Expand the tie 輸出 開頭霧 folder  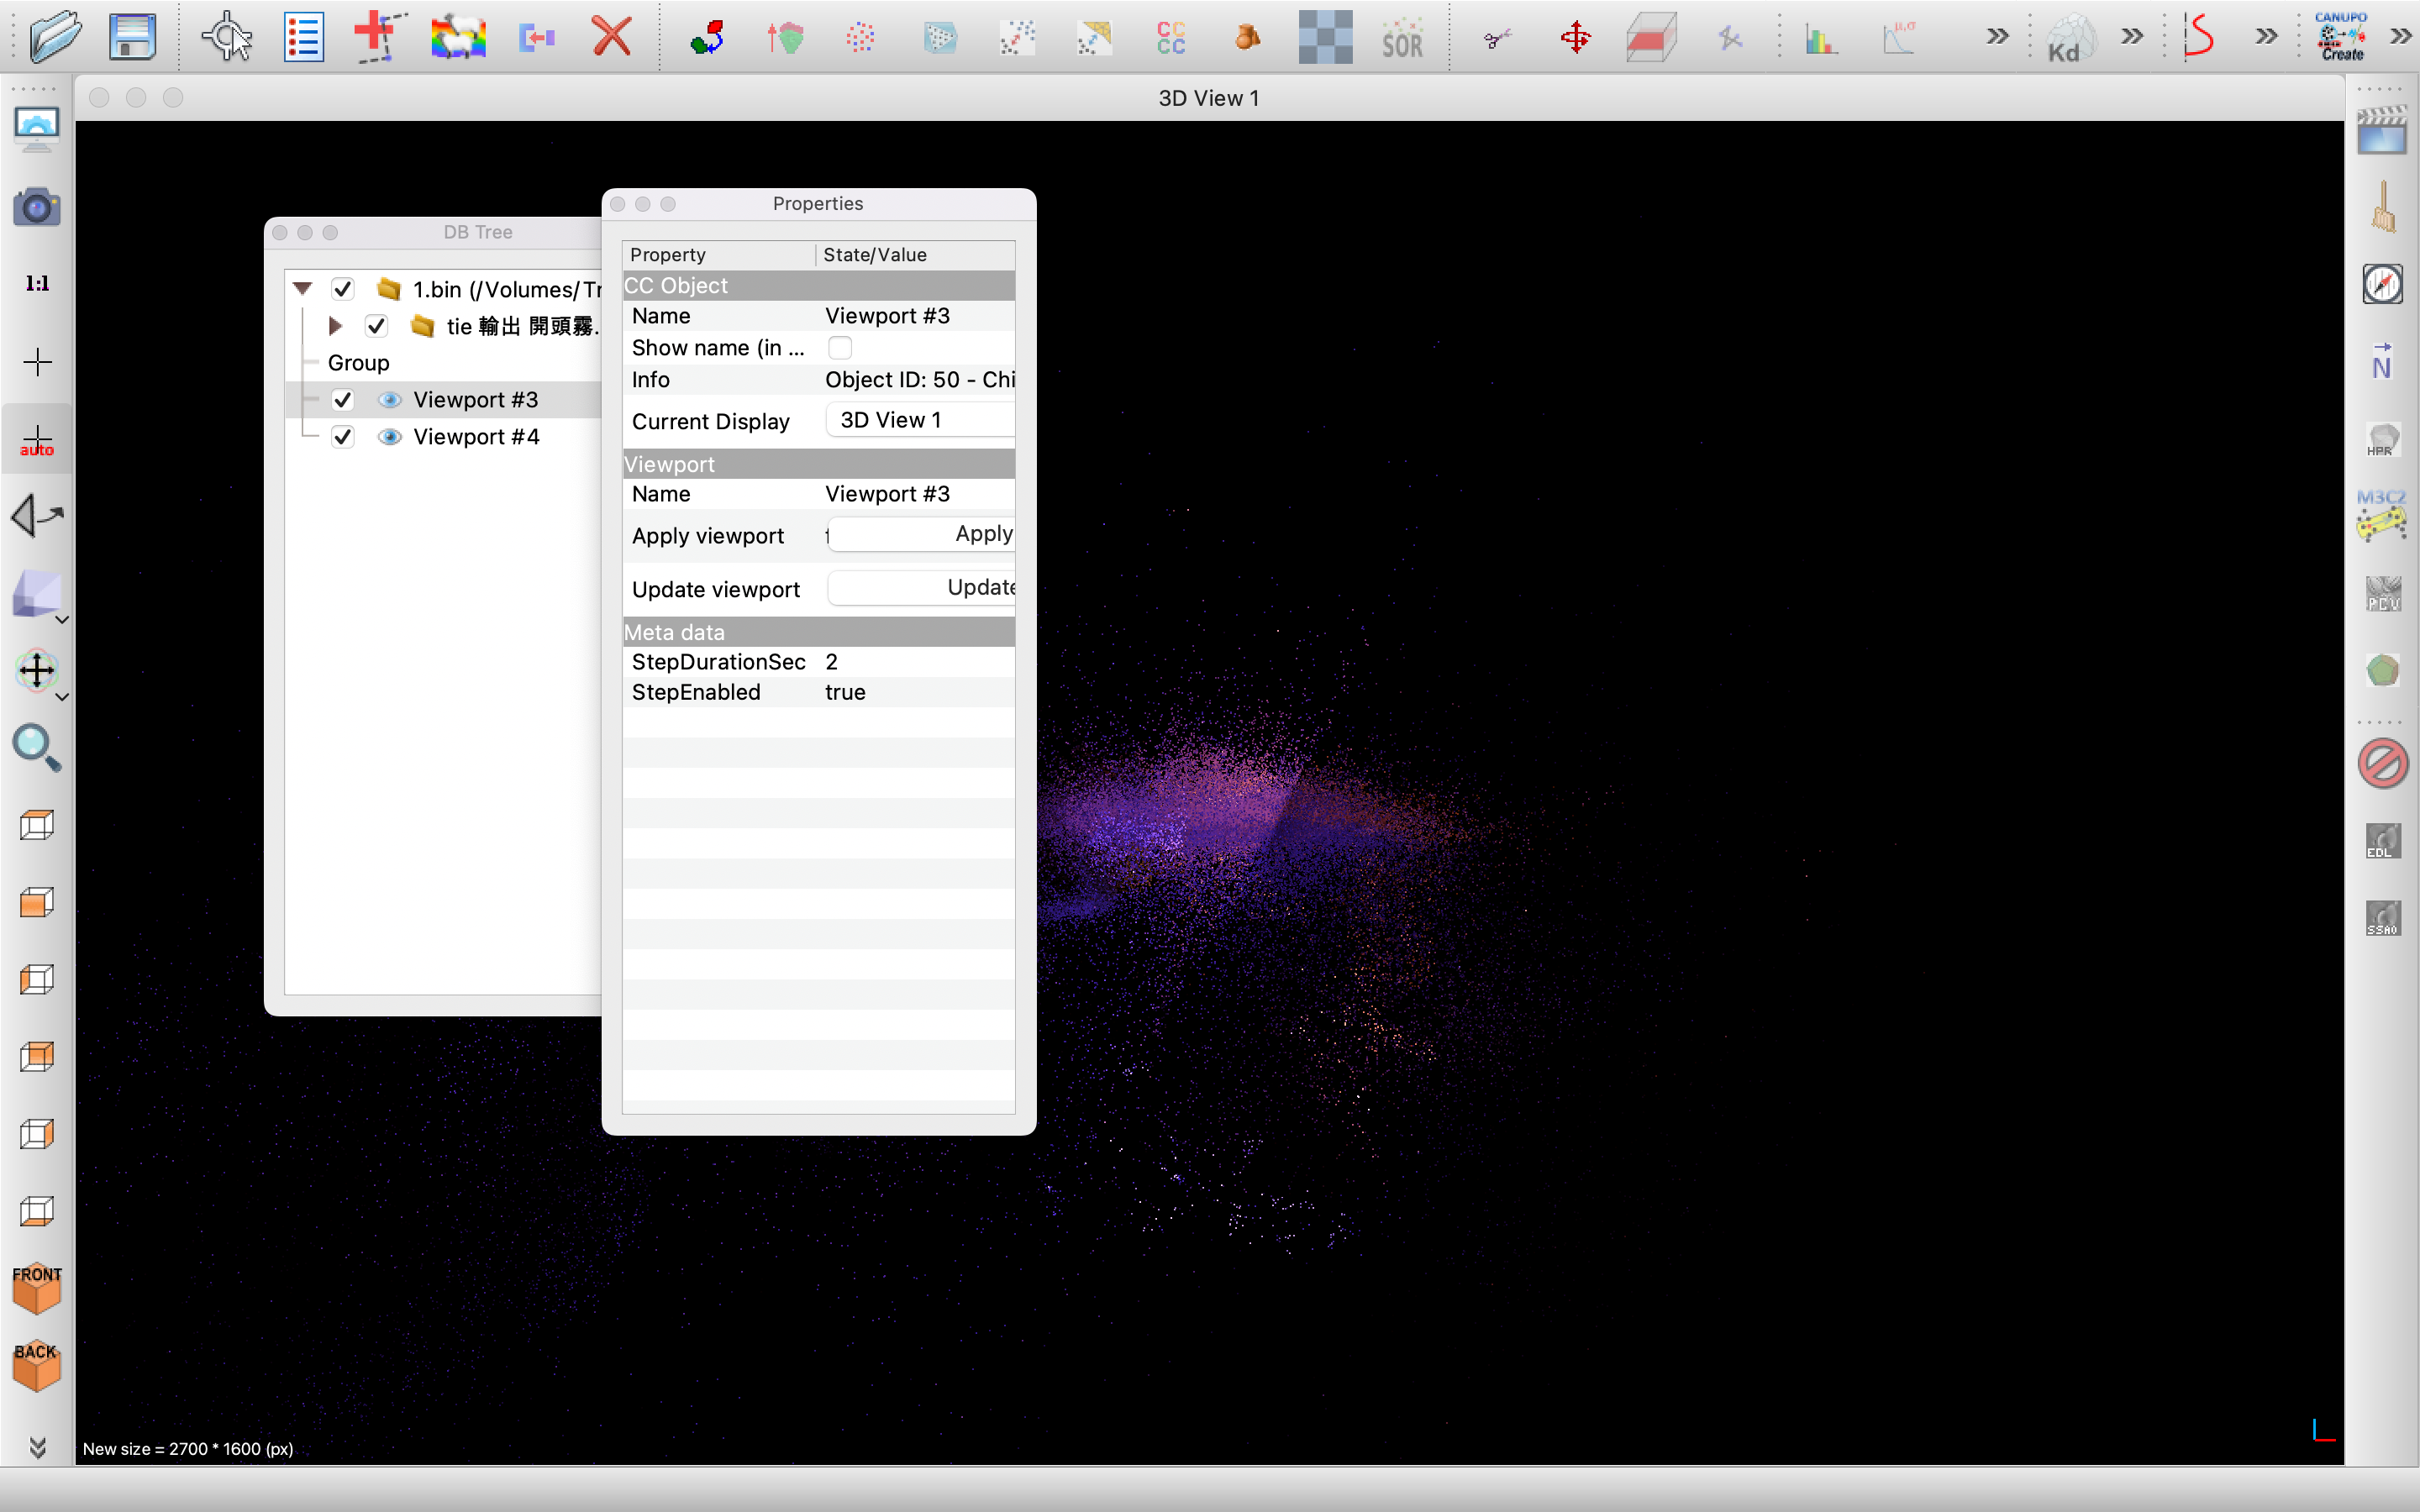334,326
